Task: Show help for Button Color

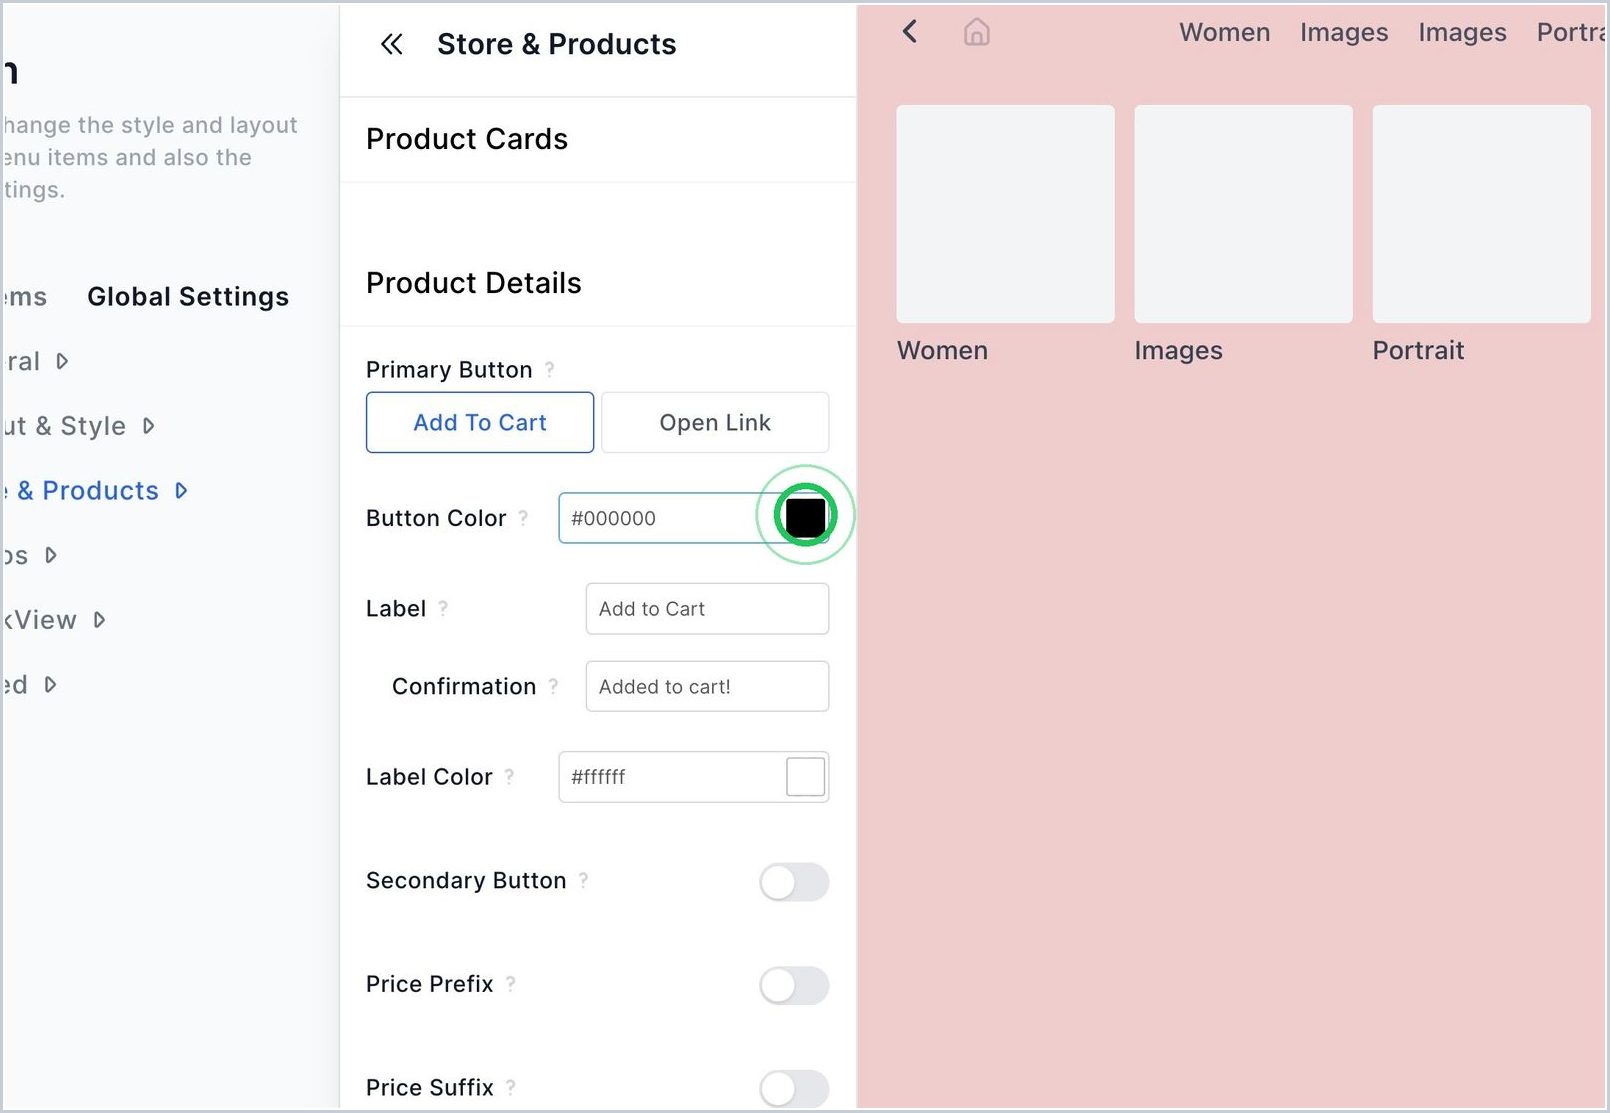Action: (x=523, y=518)
